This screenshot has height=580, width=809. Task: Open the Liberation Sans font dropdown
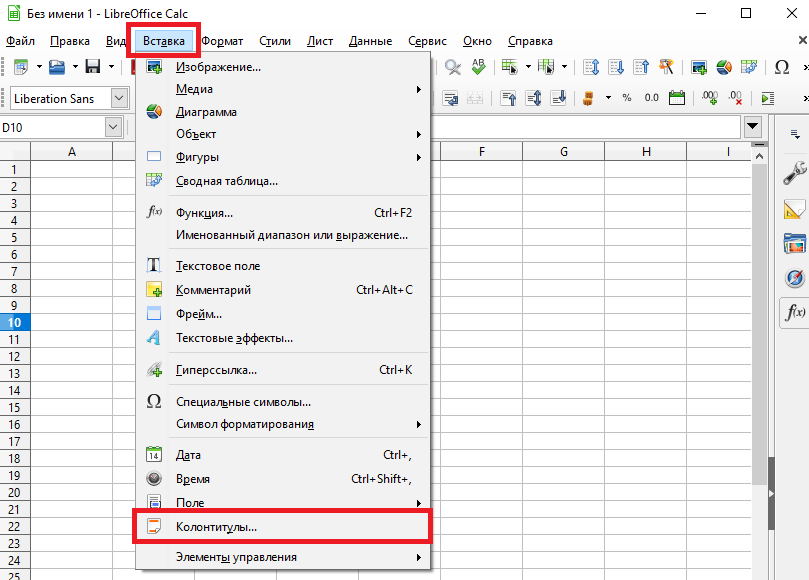pos(120,98)
